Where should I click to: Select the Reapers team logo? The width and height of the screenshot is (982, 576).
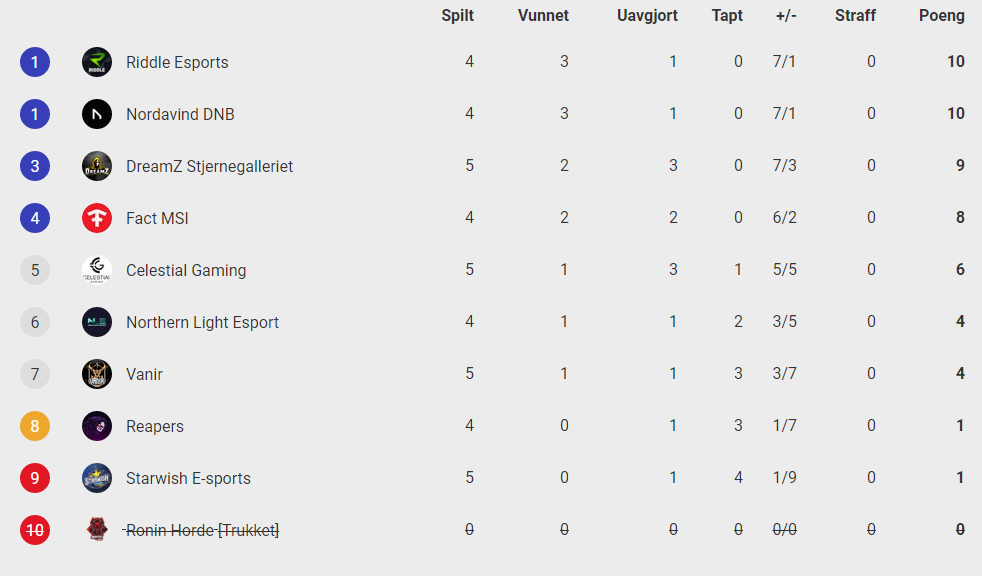pos(97,426)
